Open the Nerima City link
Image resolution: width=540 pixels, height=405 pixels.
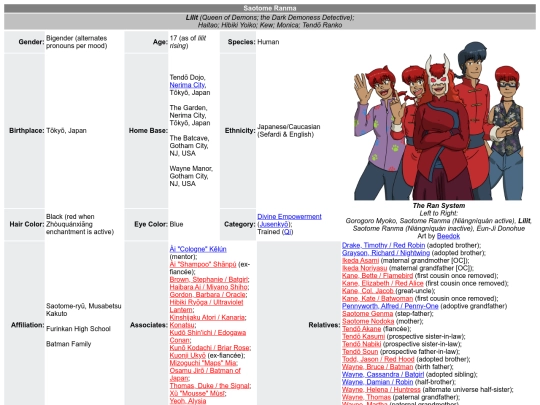(x=187, y=85)
